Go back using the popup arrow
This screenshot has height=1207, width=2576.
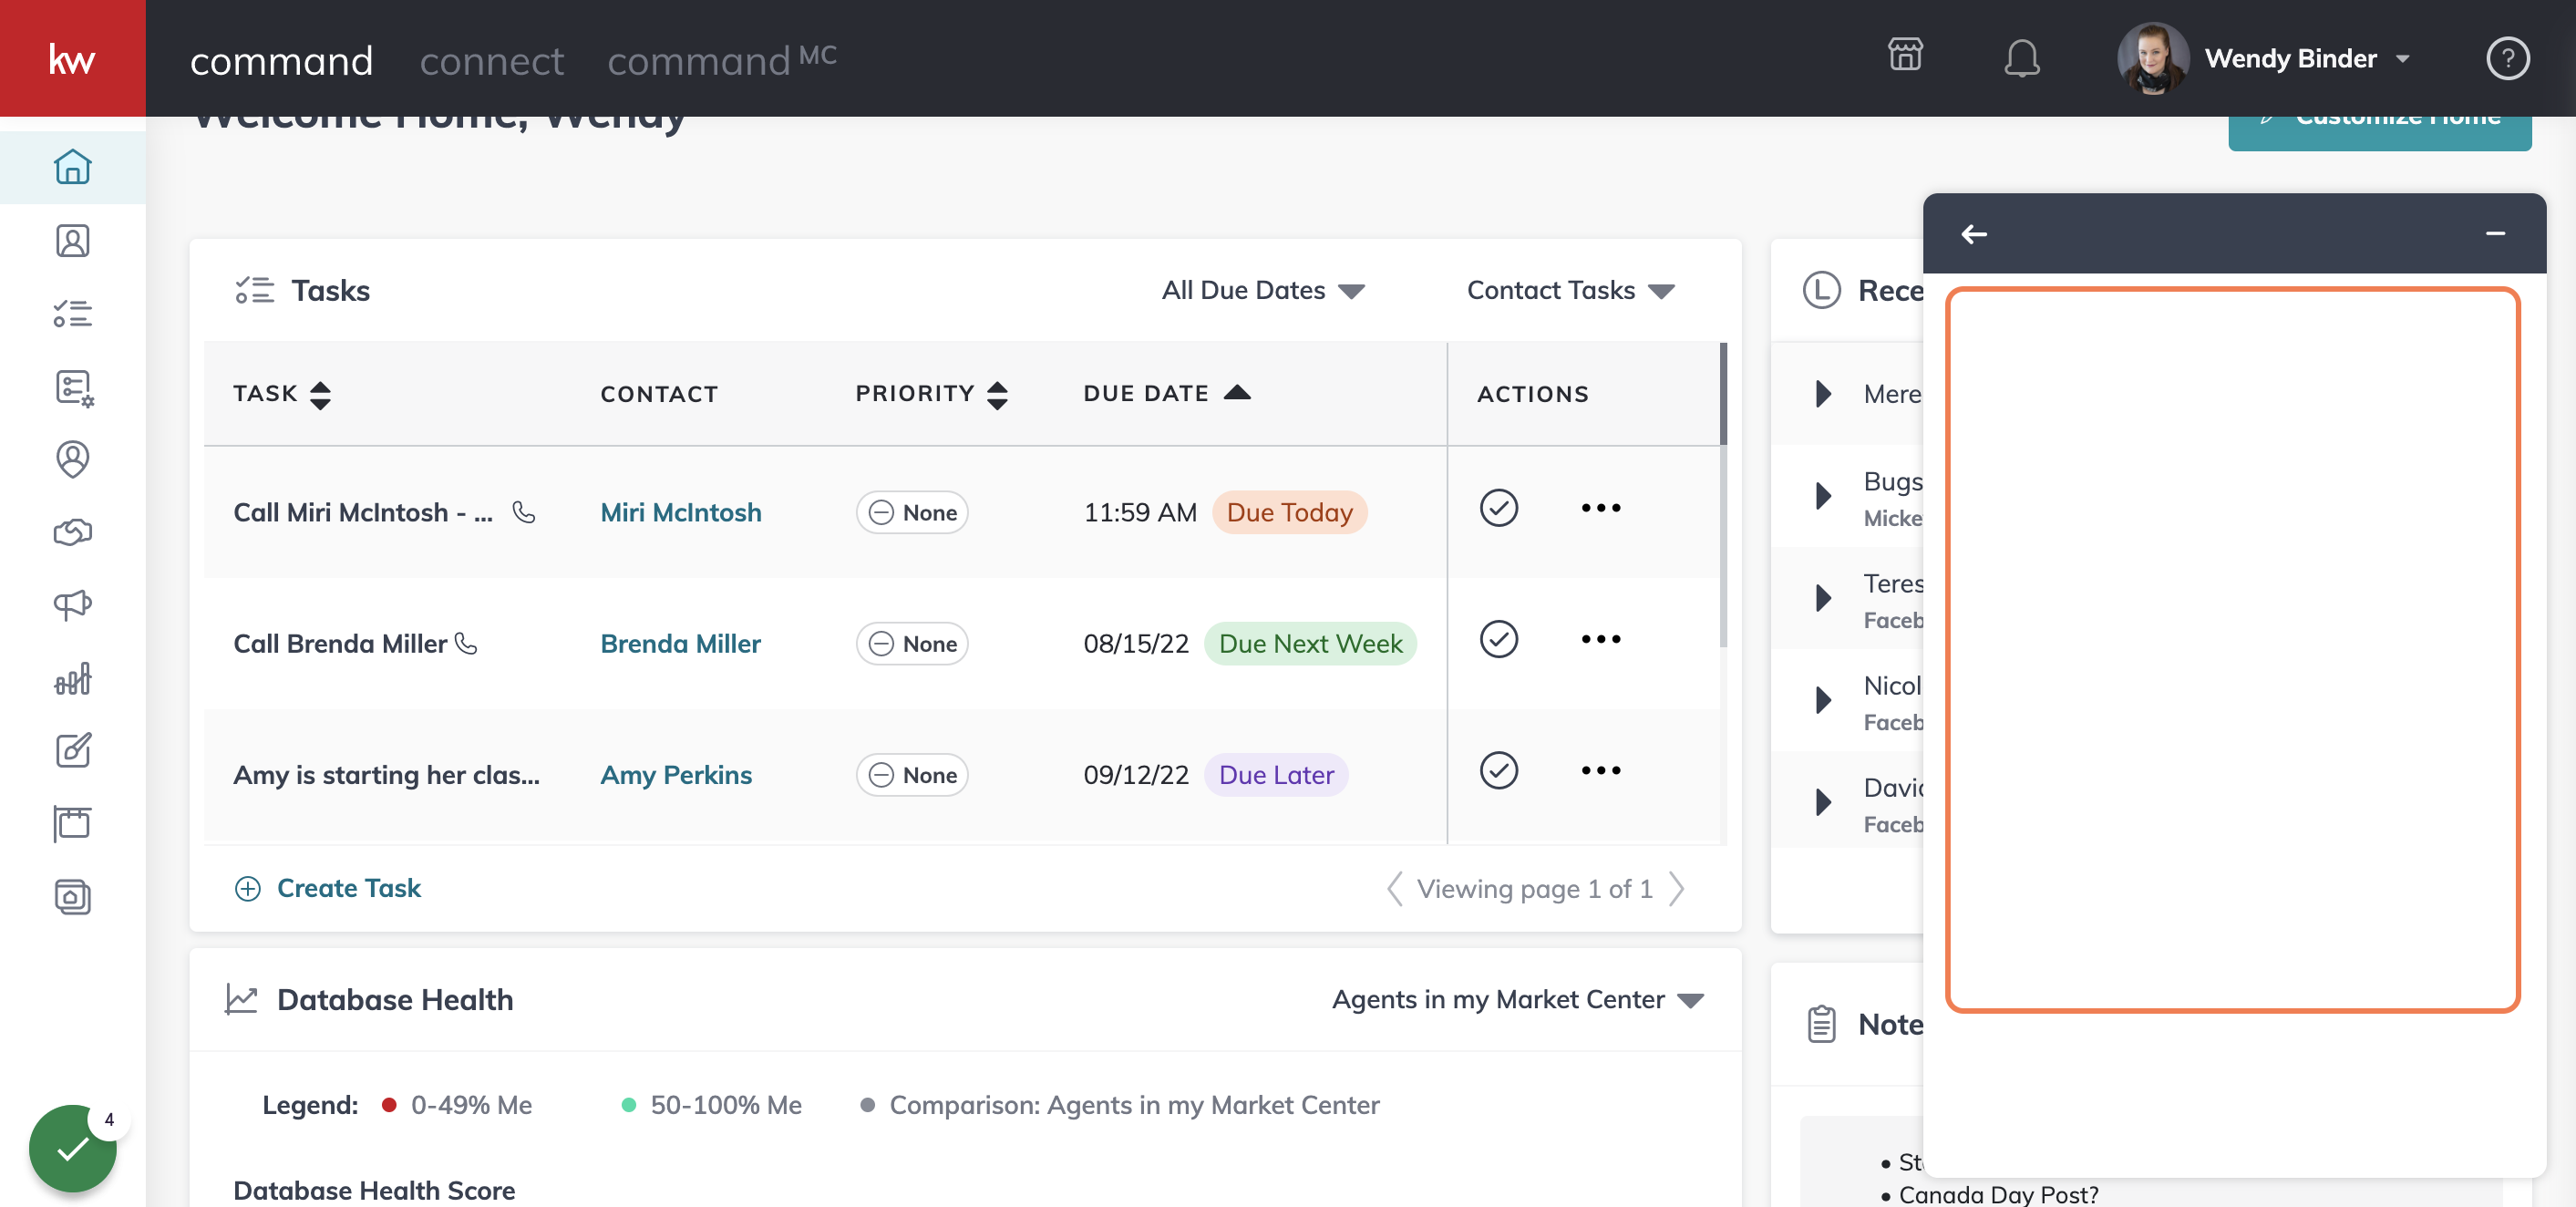pyautogui.click(x=1973, y=234)
